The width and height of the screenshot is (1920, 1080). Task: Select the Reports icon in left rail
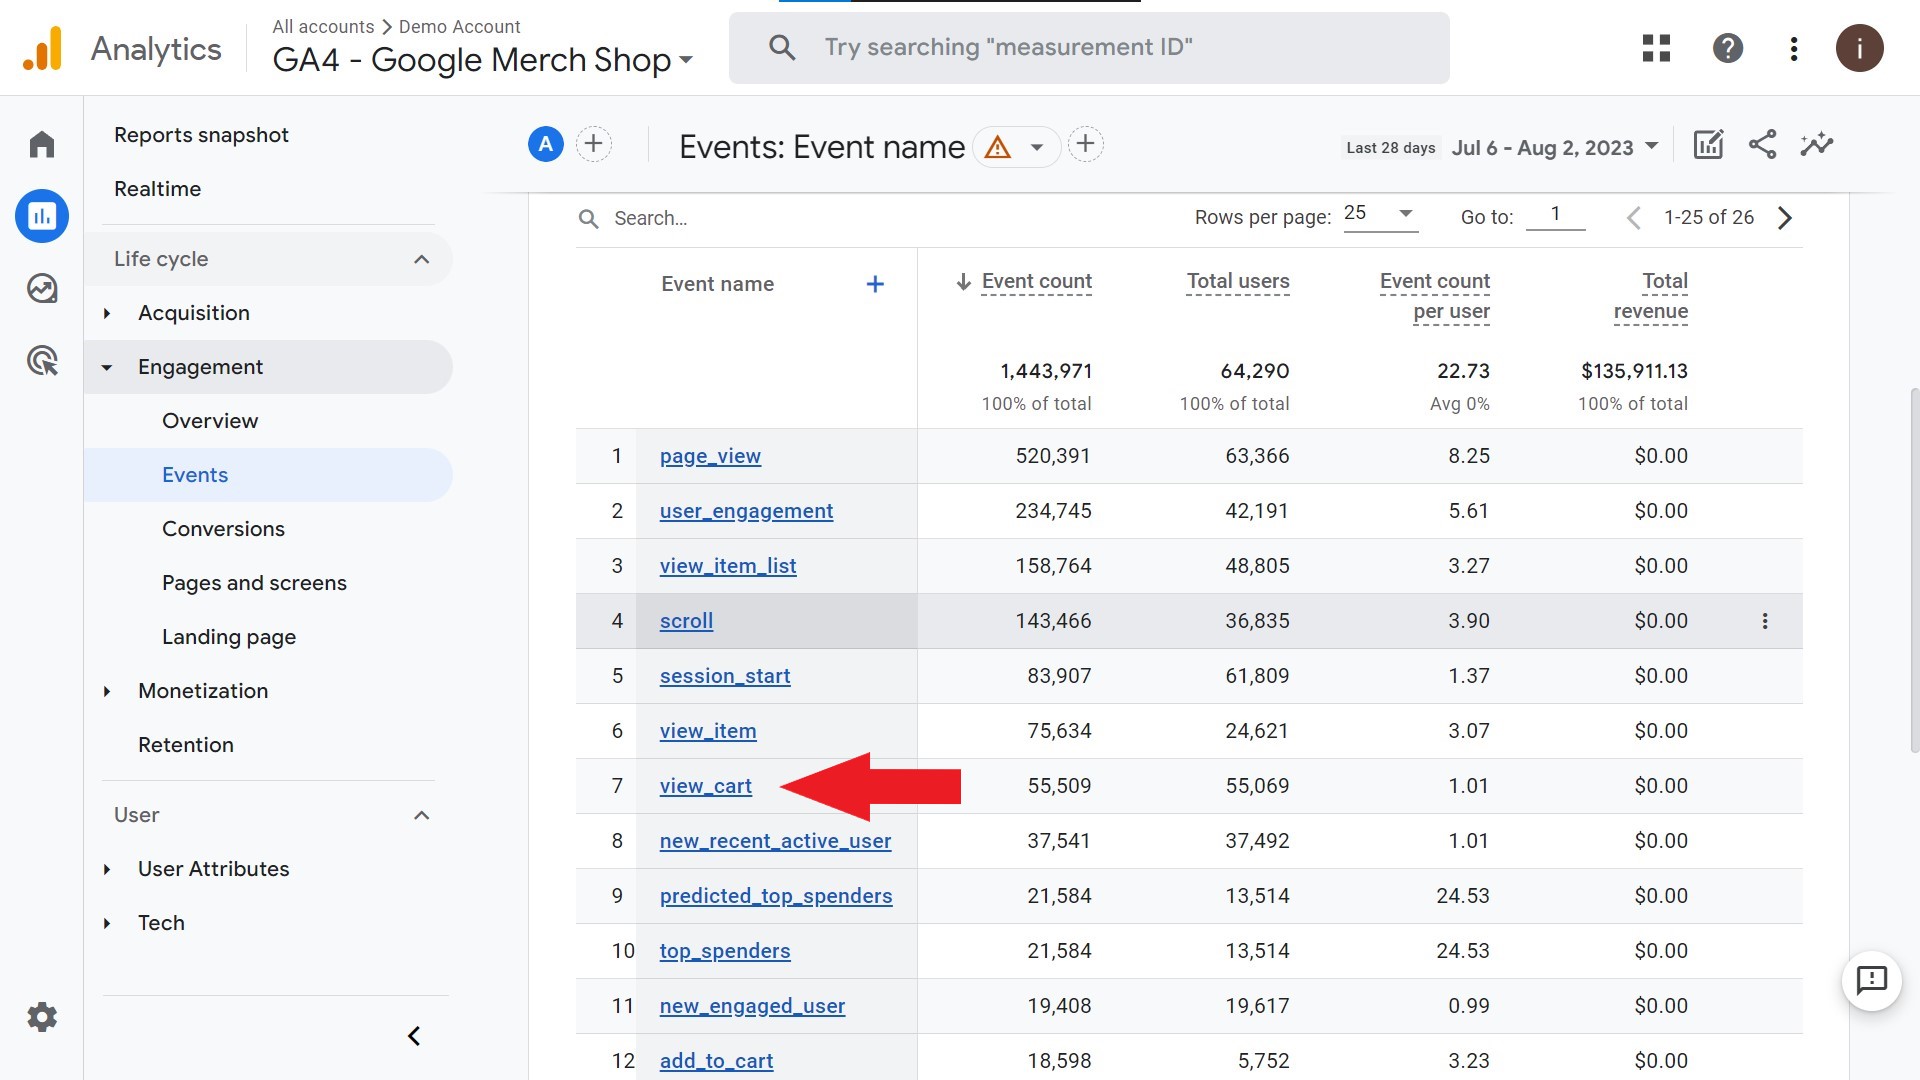[42, 216]
